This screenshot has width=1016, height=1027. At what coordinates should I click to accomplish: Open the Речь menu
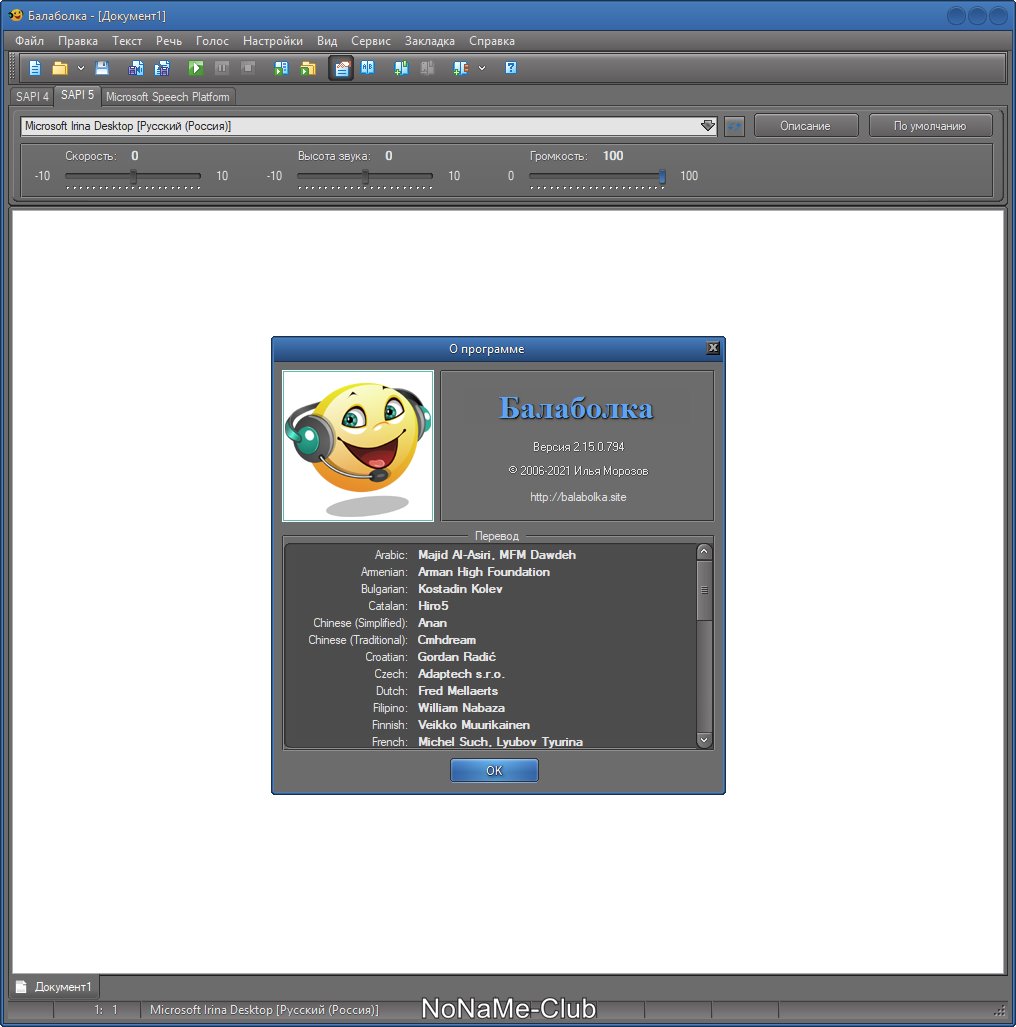[x=169, y=41]
